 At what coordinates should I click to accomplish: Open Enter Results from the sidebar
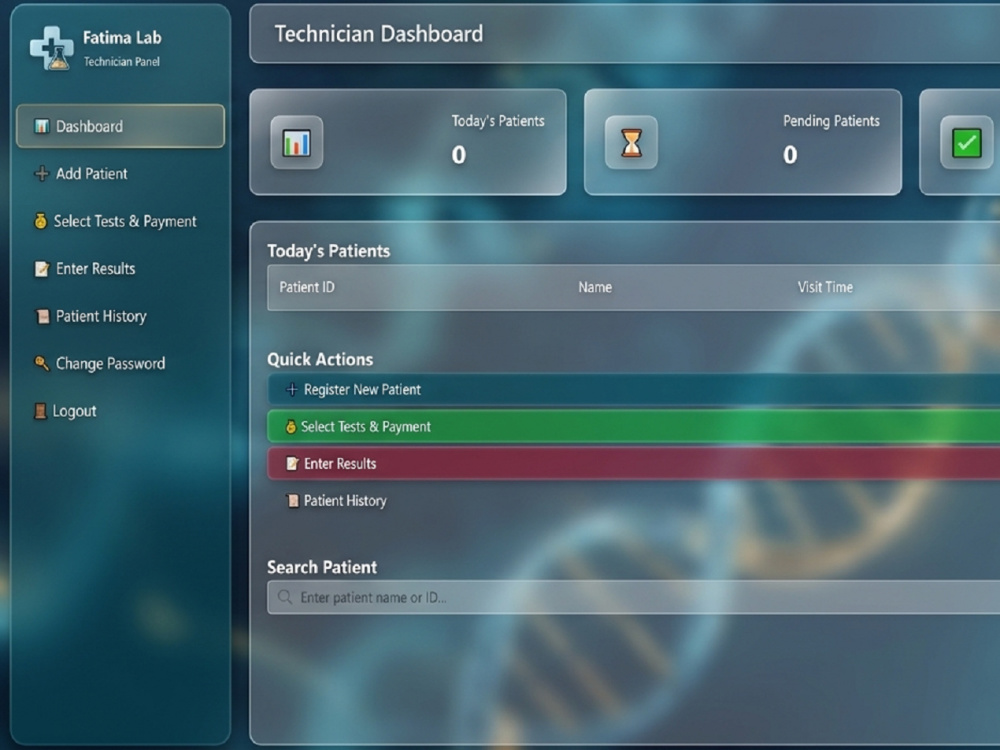coord(121,268)
